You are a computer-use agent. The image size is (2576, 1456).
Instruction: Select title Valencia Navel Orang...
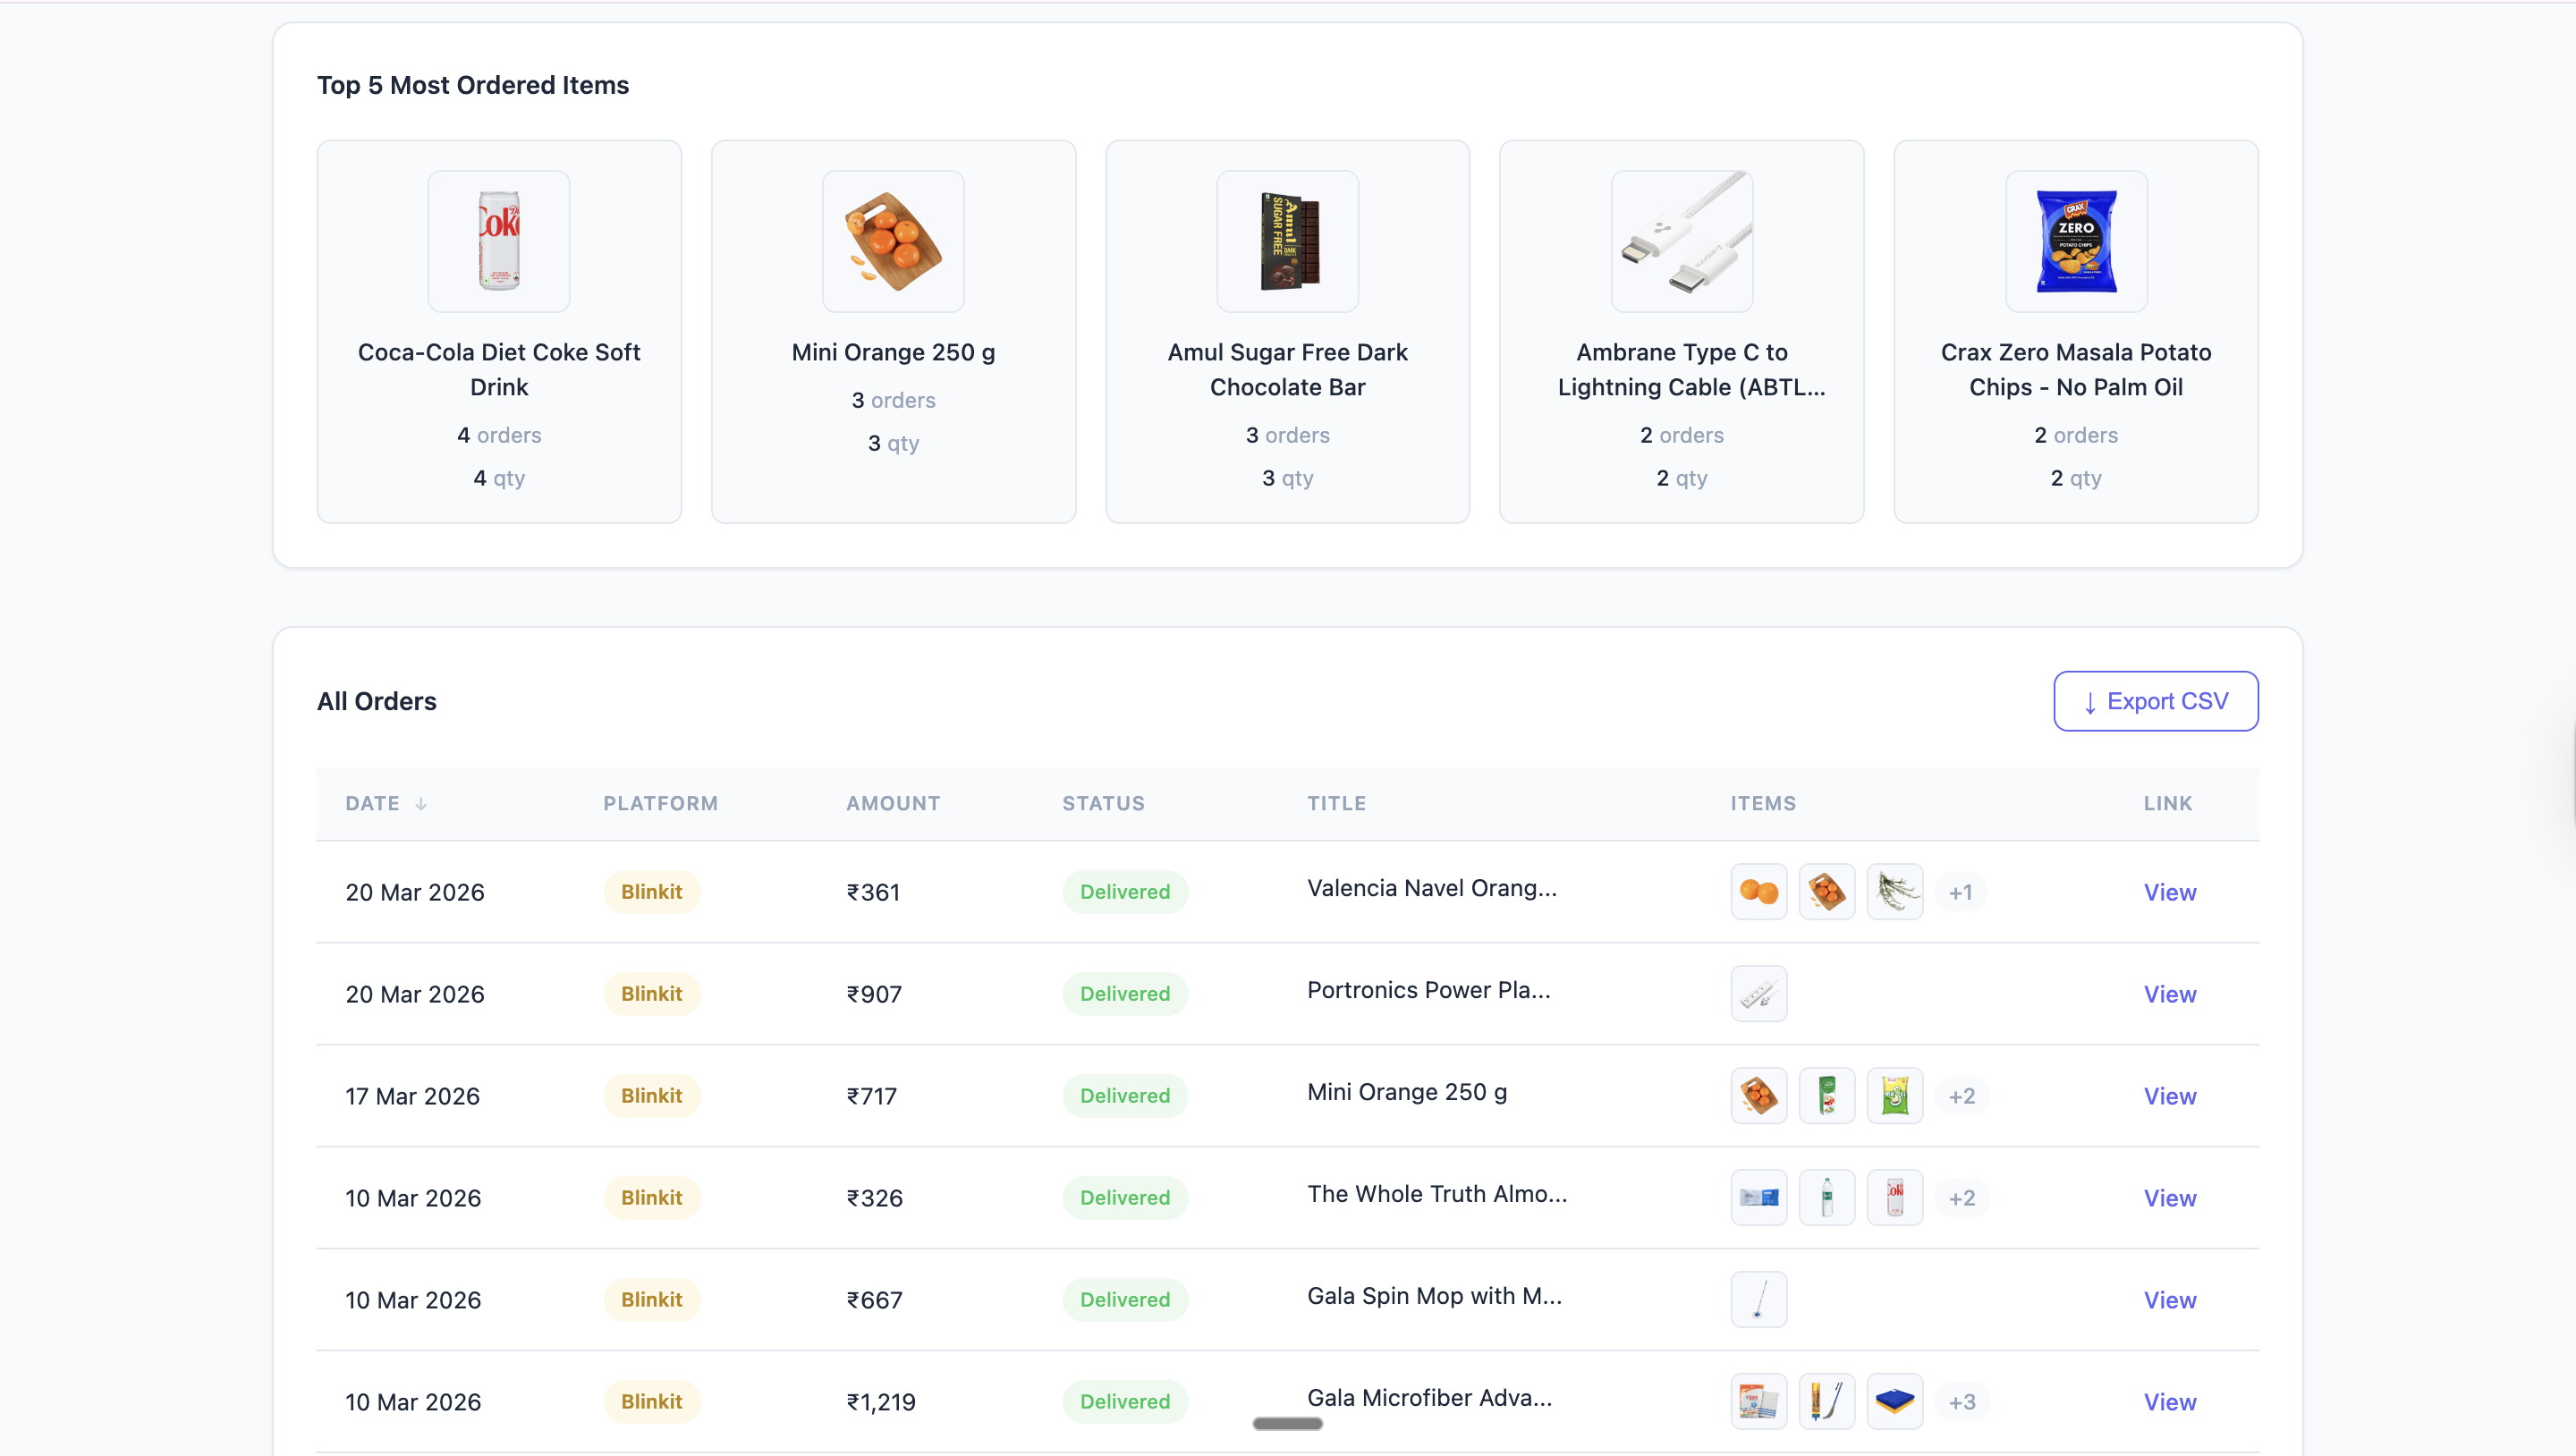pos(1431,888)
